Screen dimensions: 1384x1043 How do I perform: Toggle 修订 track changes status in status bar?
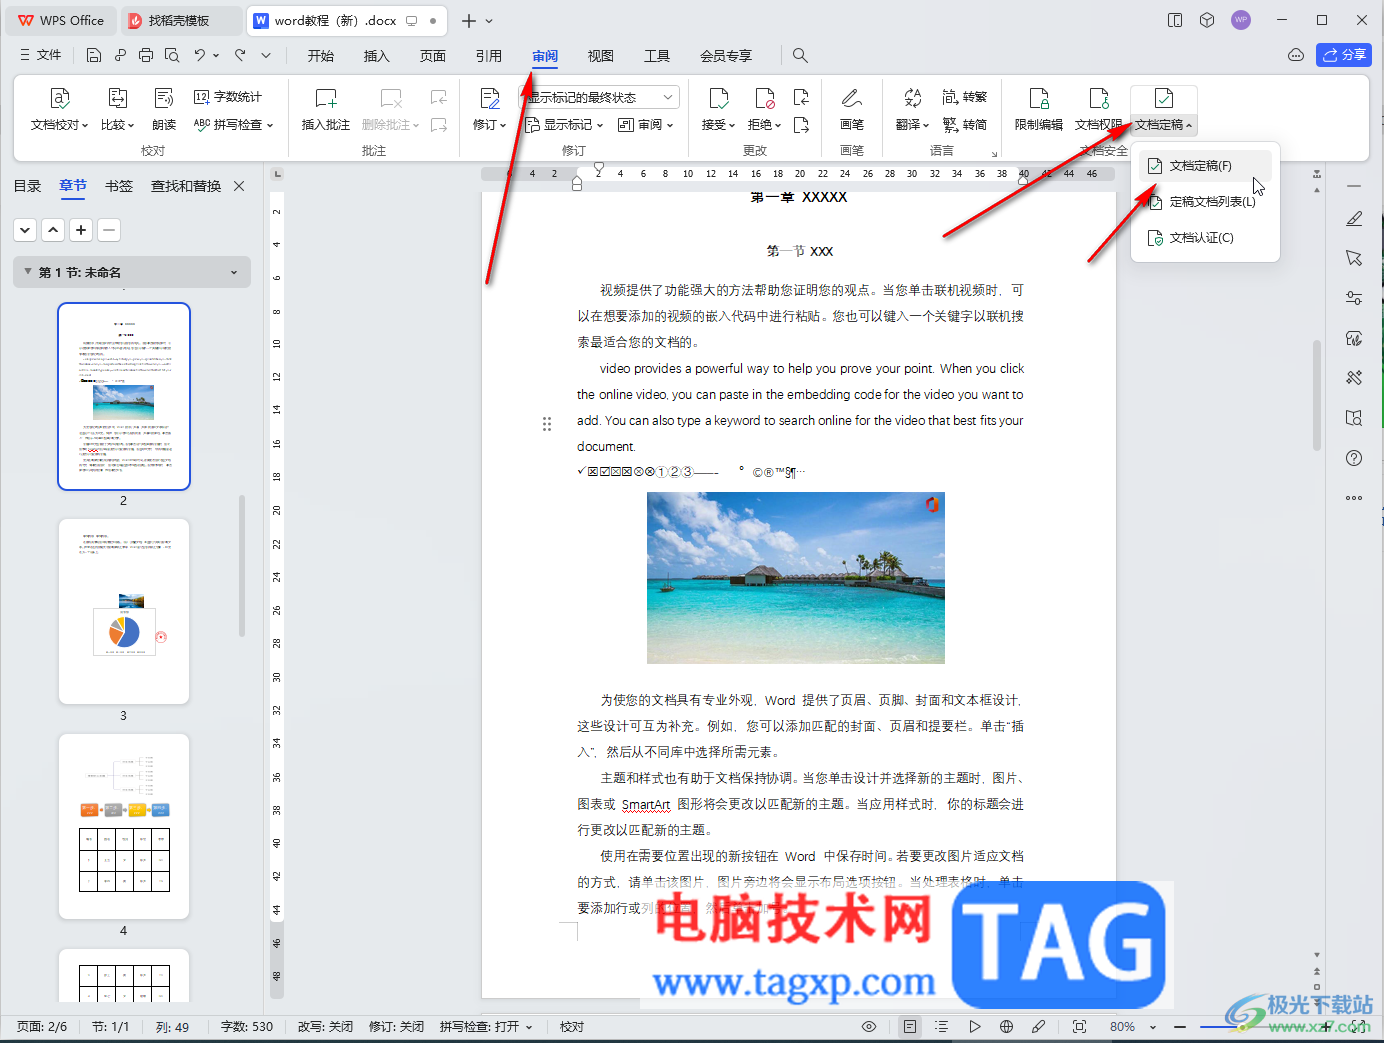[x=396, y=1026]
